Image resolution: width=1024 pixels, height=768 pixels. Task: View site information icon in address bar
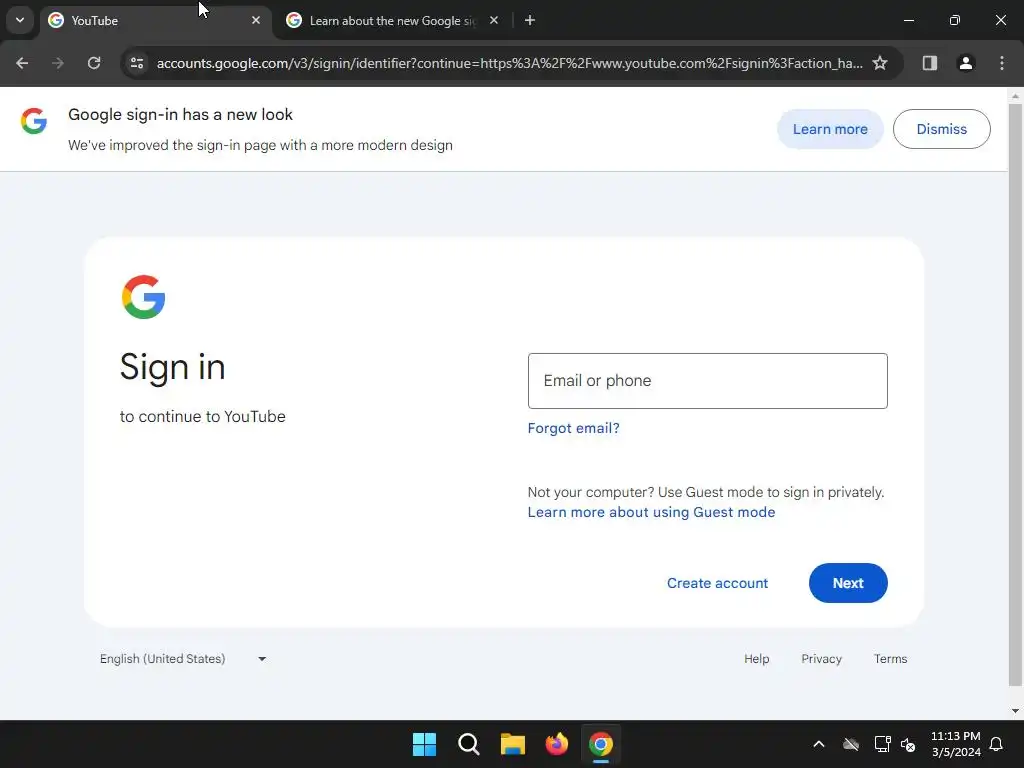(137, 63)
